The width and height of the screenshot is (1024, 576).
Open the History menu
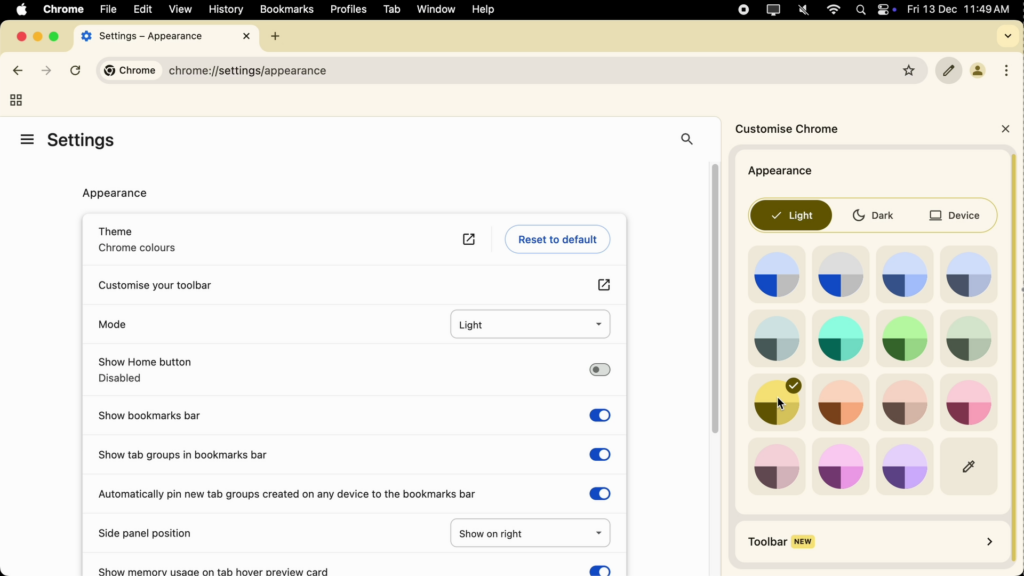coord(225,9)
